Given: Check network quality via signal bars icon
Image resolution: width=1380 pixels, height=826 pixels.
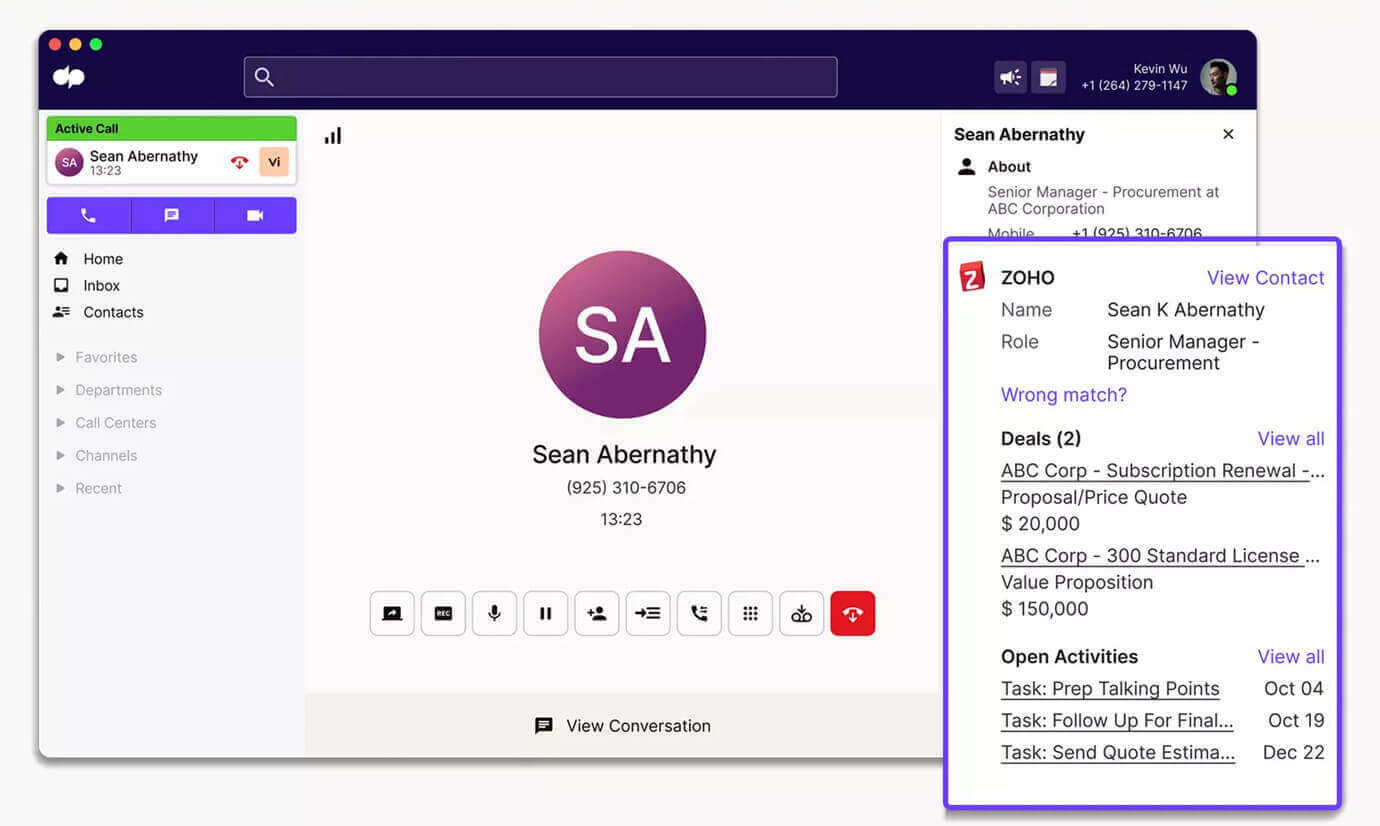Looking at the screenshot, I should pos(332,135).
